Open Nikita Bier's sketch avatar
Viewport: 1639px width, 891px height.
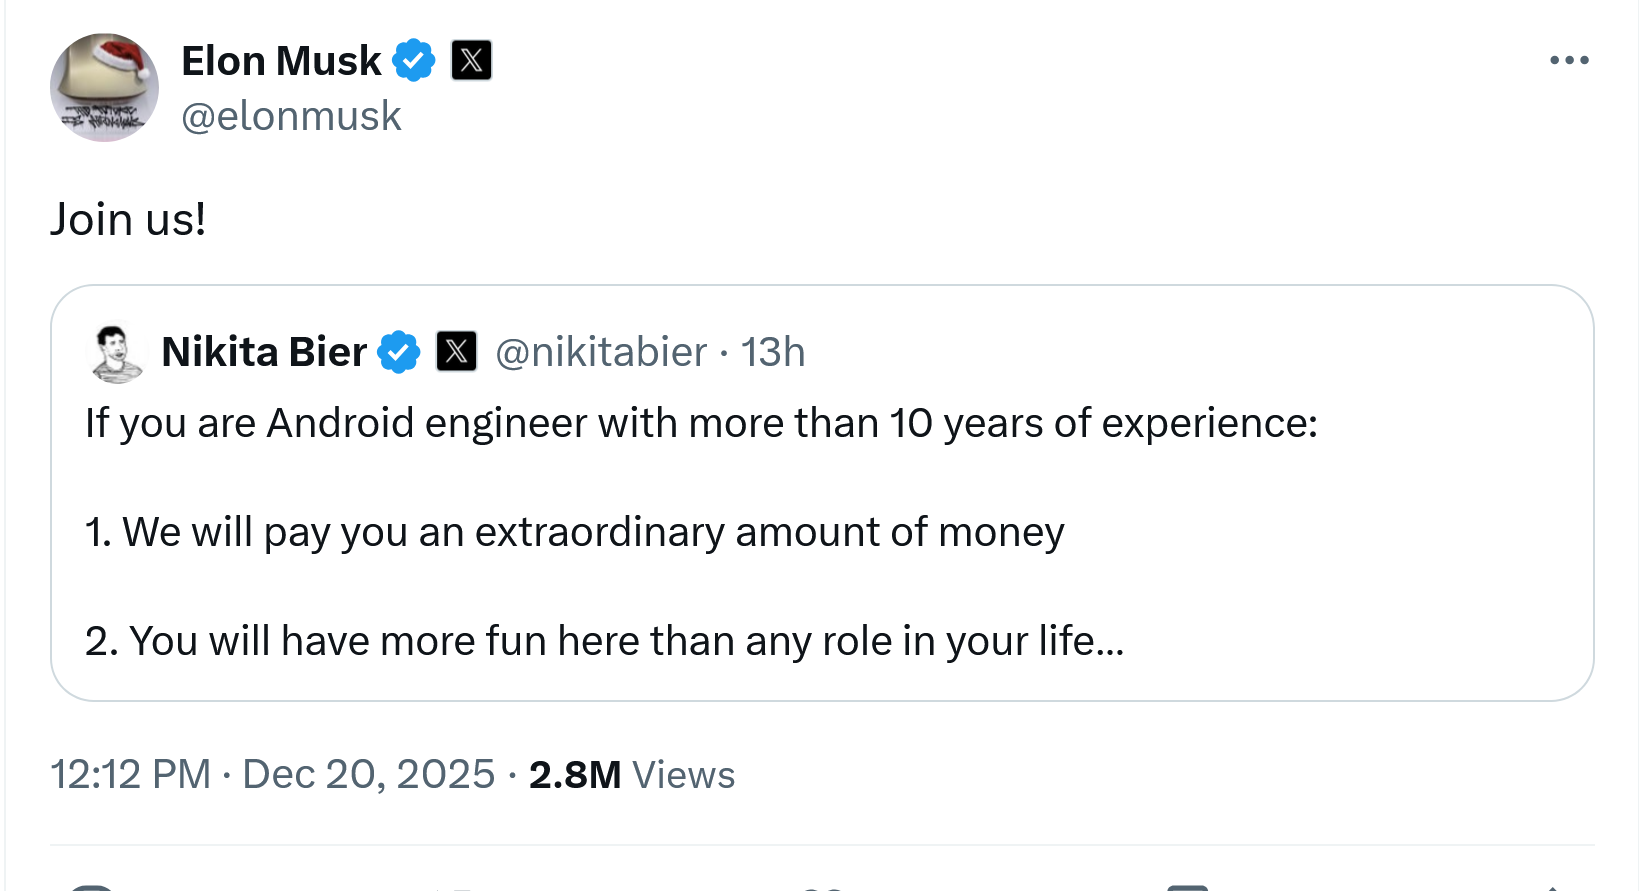point(116,353)
